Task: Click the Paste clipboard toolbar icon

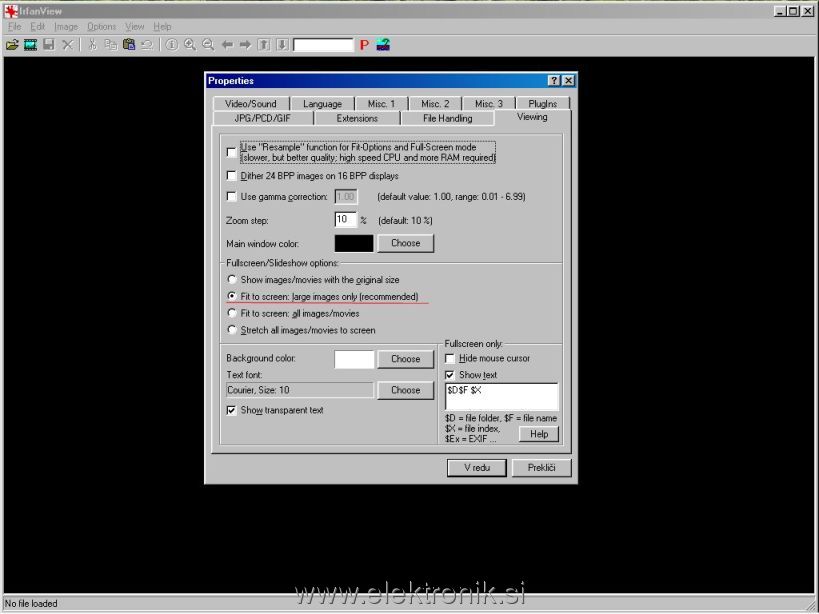Action: coord(129,45)
